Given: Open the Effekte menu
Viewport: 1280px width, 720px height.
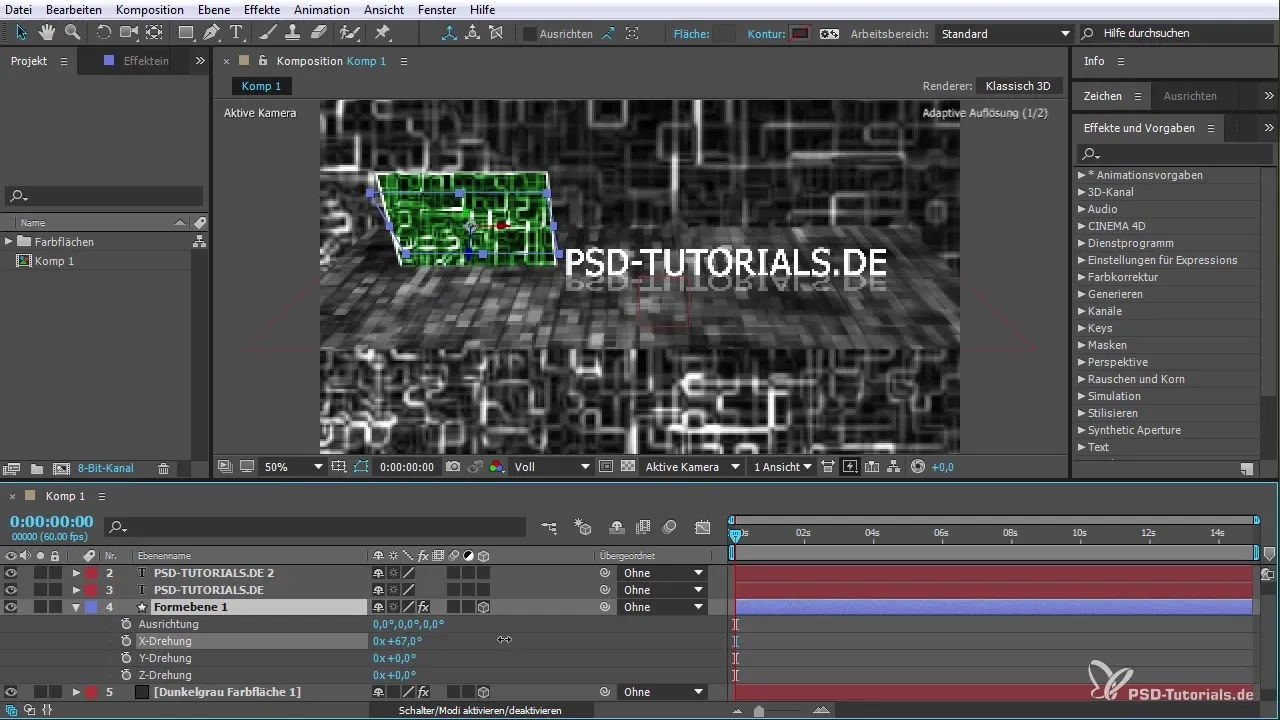Looking at the screenshot, I should click(262, 9).
